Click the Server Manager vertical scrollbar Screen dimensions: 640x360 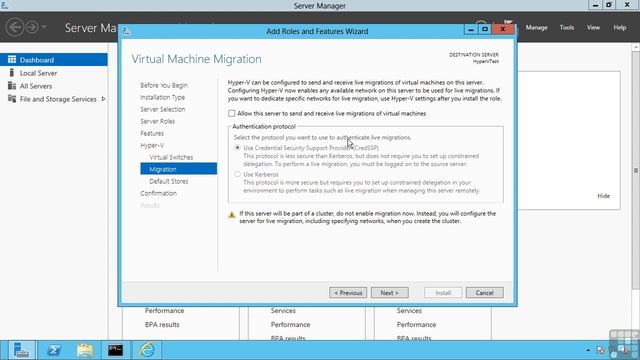tap(636, 170)
